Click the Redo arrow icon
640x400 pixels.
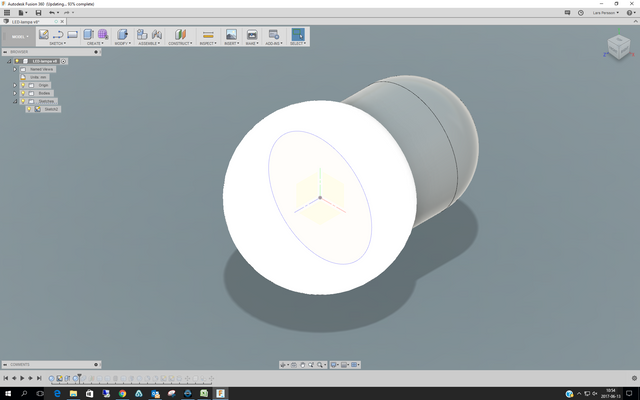pos(67,13)
